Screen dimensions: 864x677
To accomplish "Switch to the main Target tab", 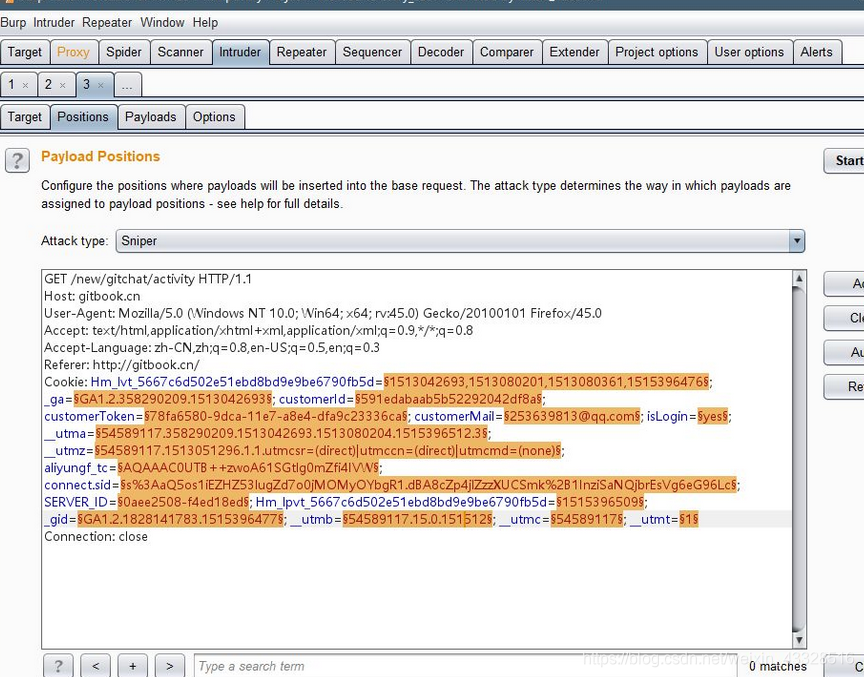I will coord(25,52).
